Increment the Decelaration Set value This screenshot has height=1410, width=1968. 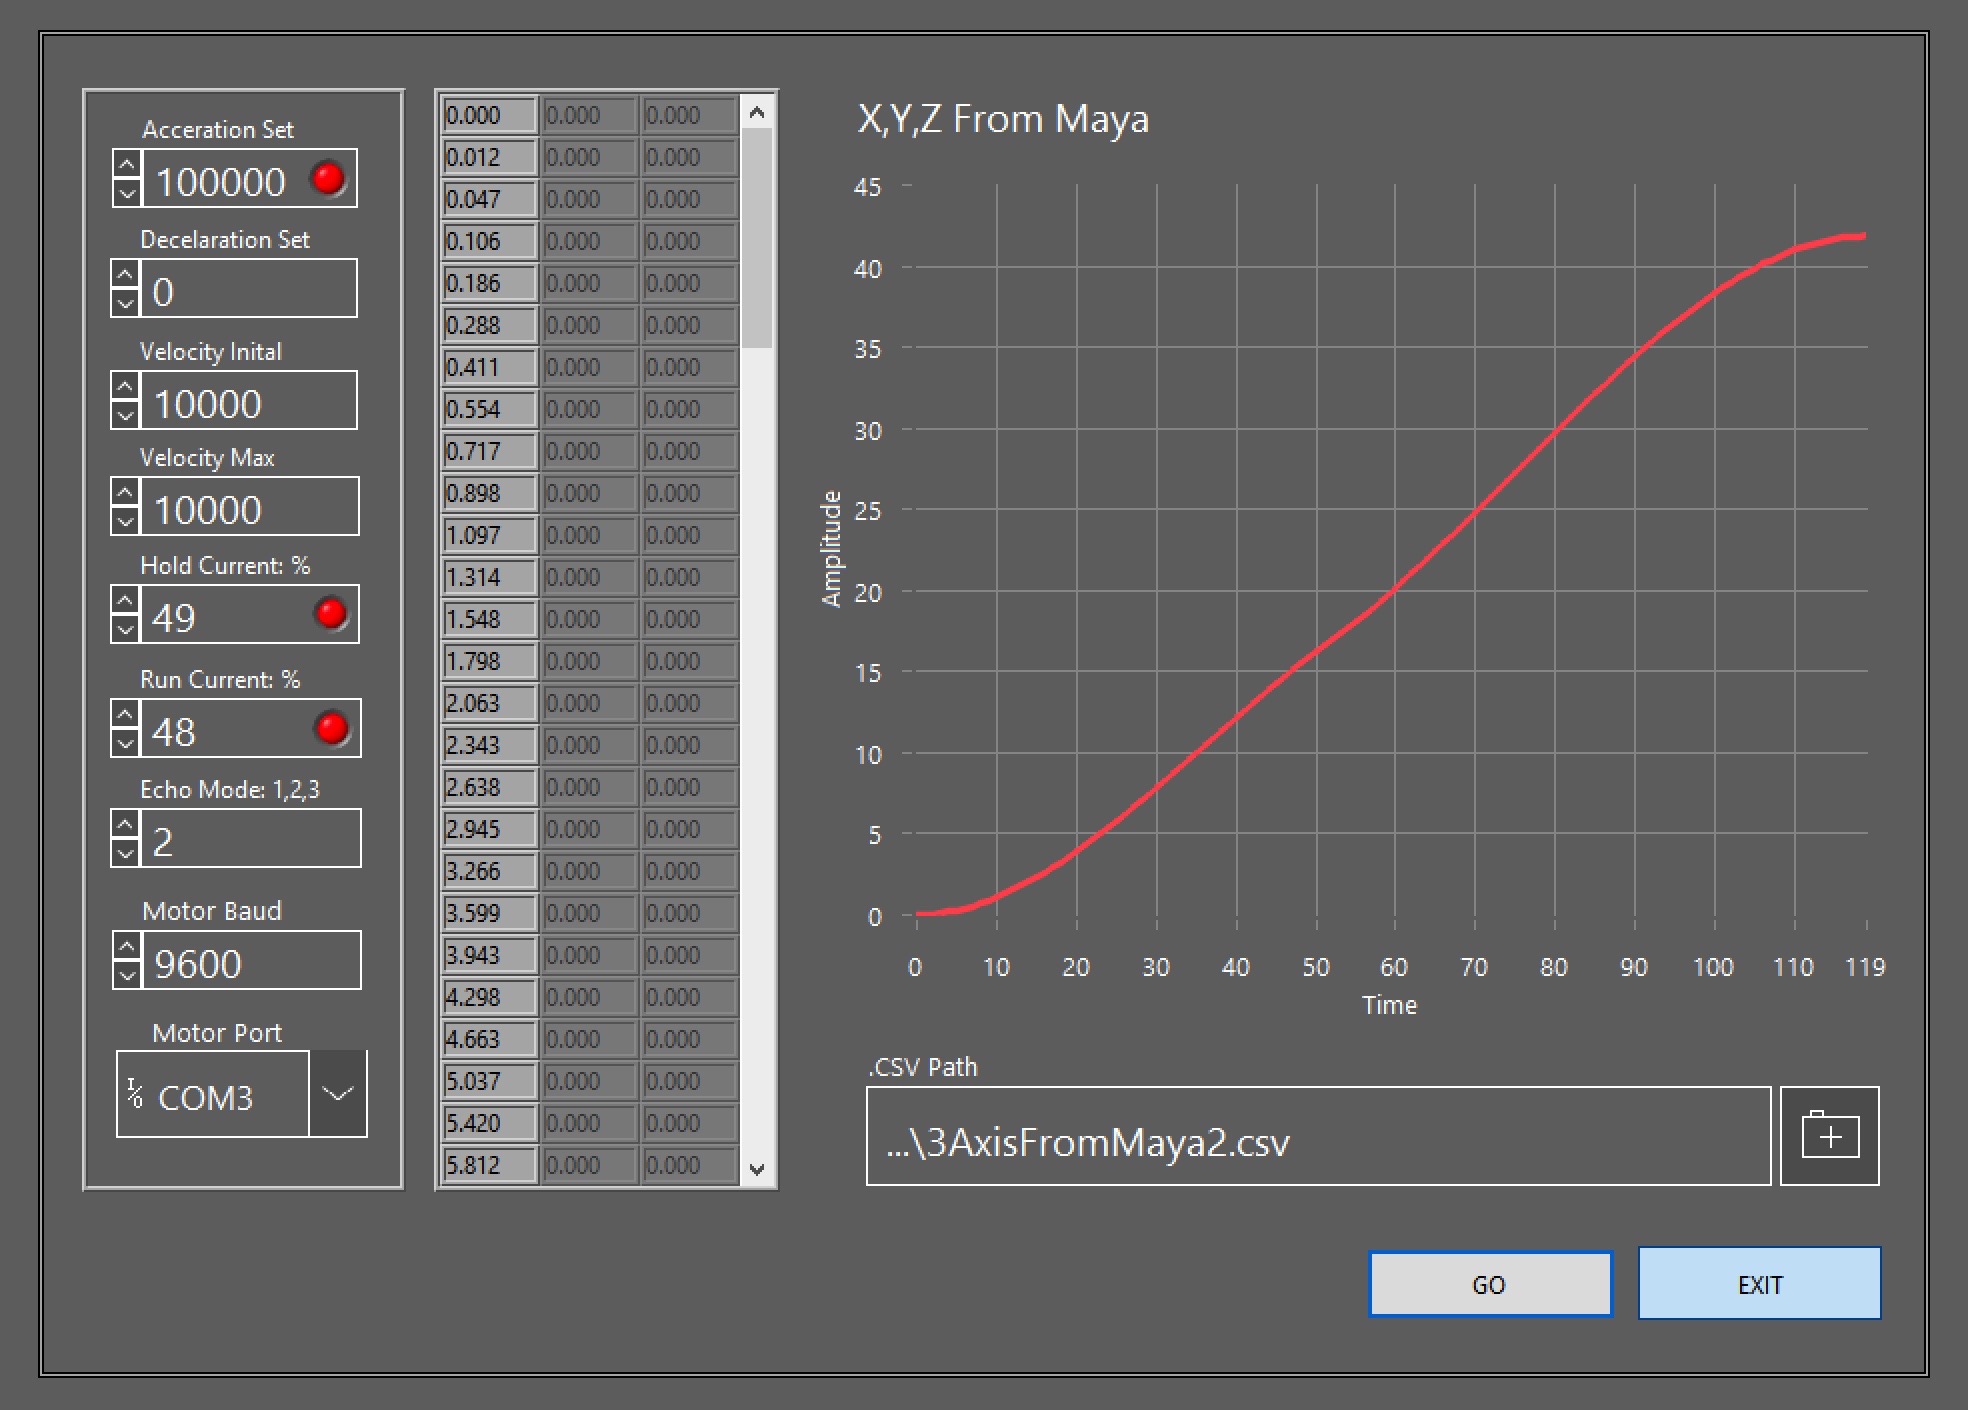pyautogui.click(x=125, y=274)
